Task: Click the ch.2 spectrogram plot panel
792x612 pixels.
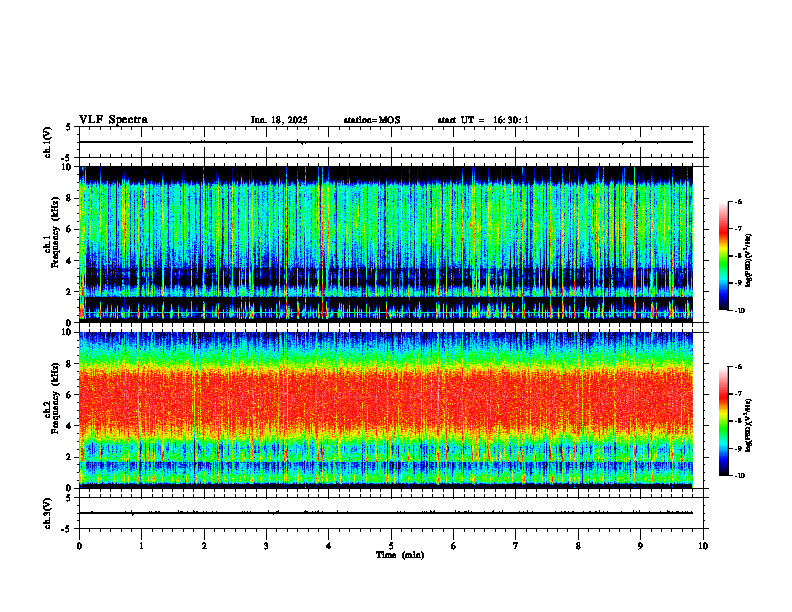Action: tap(386, 410)
